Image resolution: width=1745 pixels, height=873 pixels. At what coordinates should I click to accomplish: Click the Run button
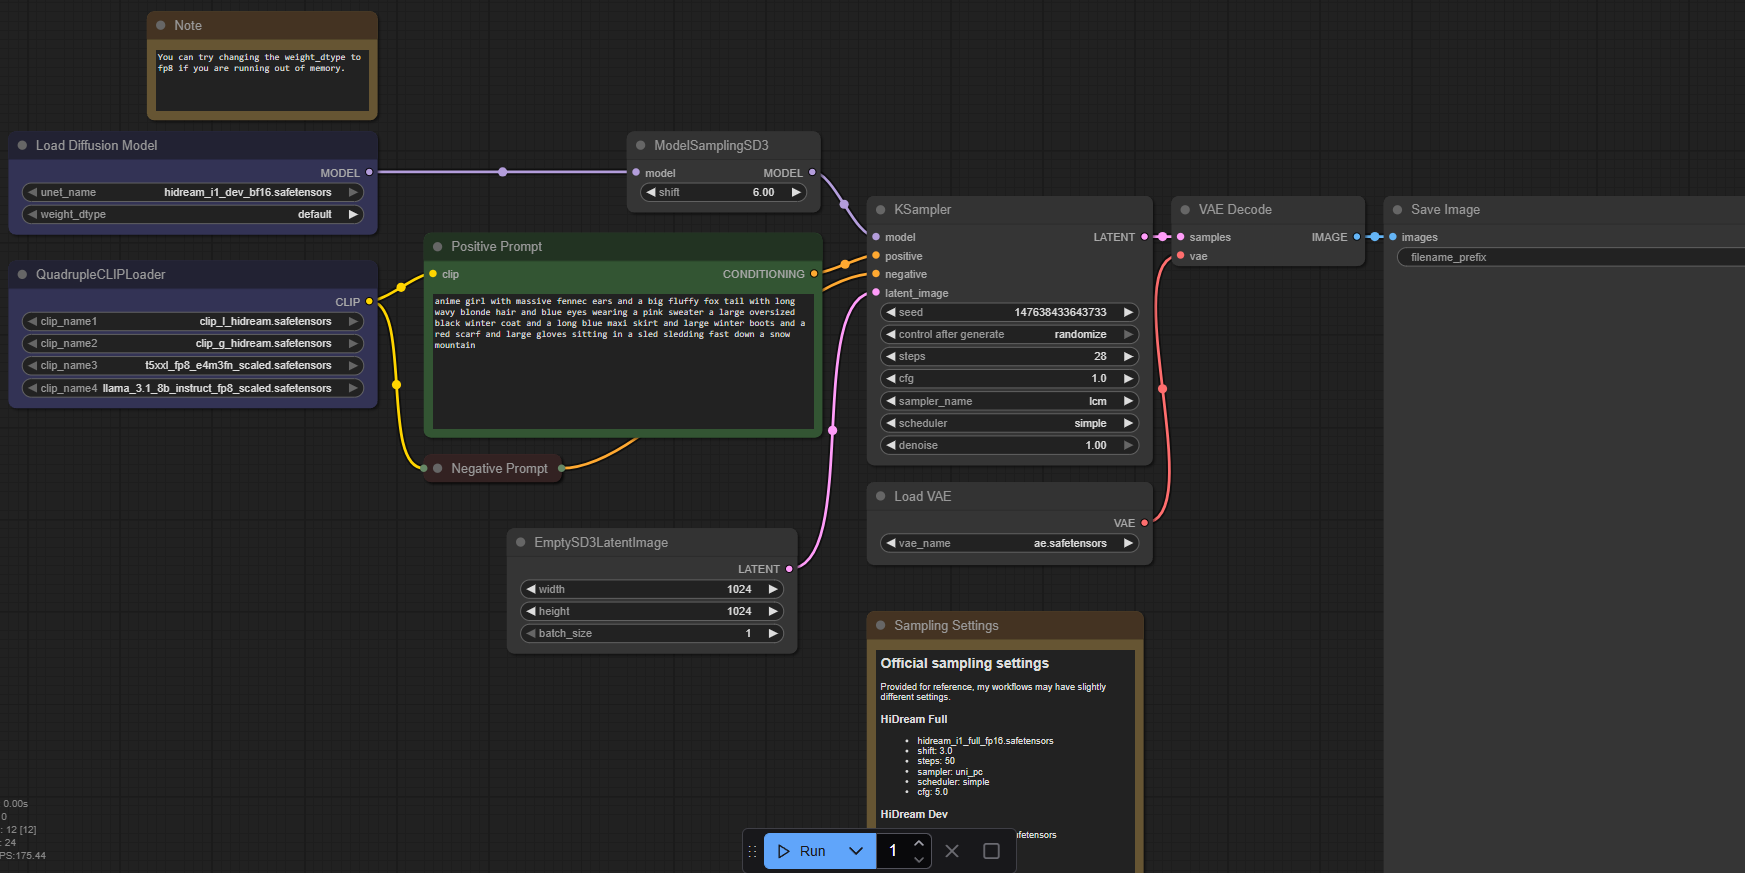pos(802,851)
